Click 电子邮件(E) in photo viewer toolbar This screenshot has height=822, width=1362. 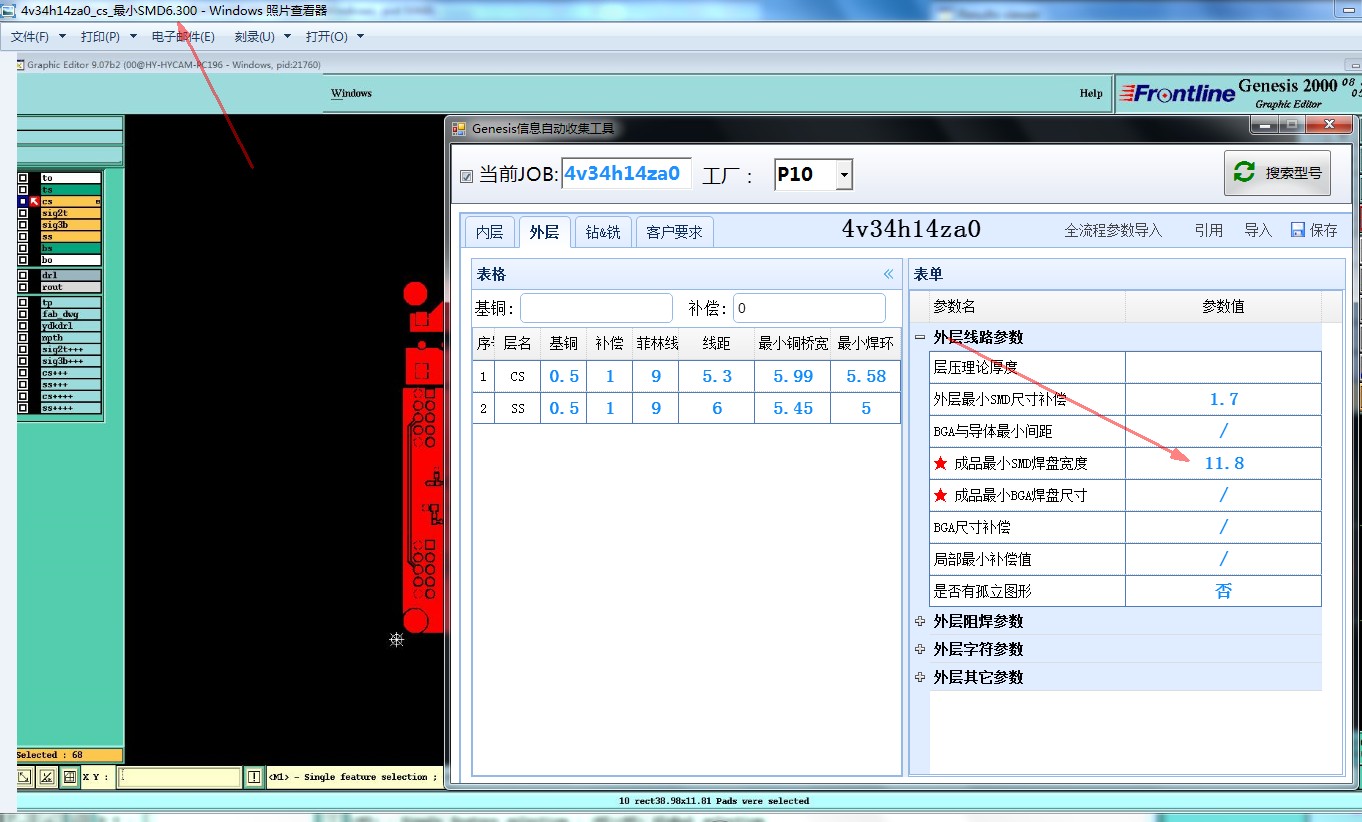tap(183, 37)
